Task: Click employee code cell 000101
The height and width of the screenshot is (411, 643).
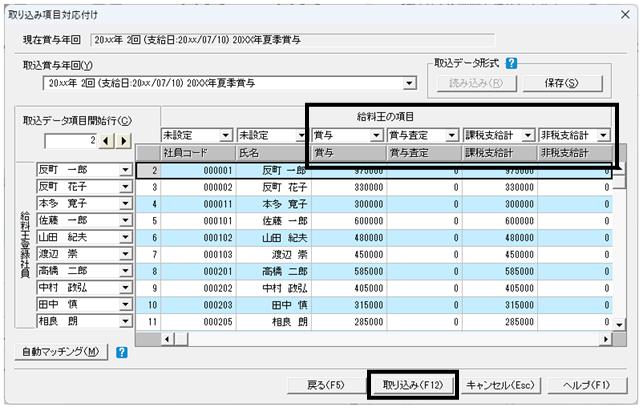Action: pos(198,221)
